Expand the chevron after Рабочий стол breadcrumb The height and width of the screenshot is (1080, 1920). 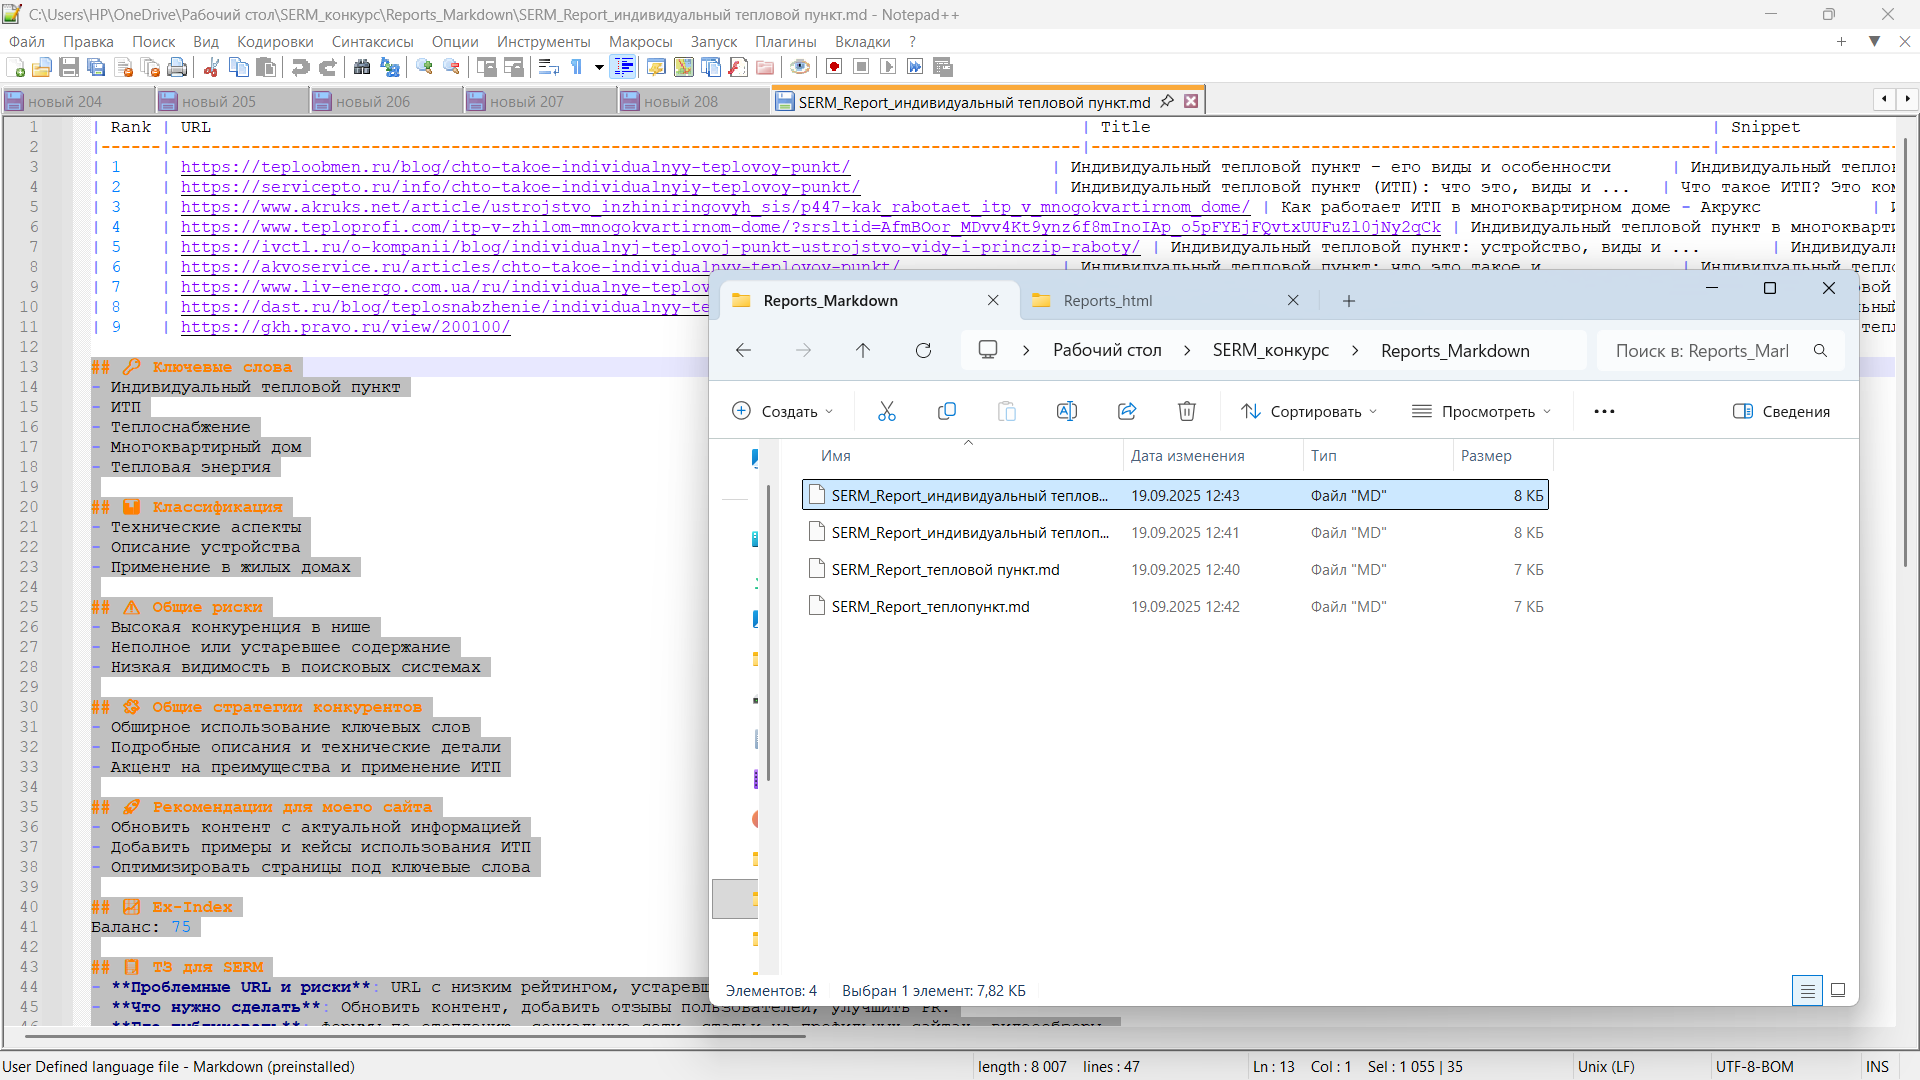(x=1187, y=351)
